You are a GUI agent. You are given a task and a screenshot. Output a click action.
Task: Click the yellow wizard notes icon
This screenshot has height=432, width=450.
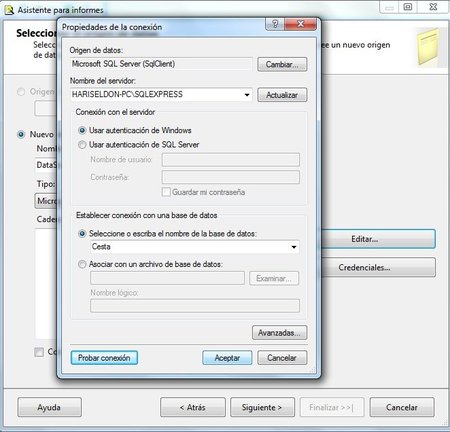pyautogui.click(x=428, y=47)
